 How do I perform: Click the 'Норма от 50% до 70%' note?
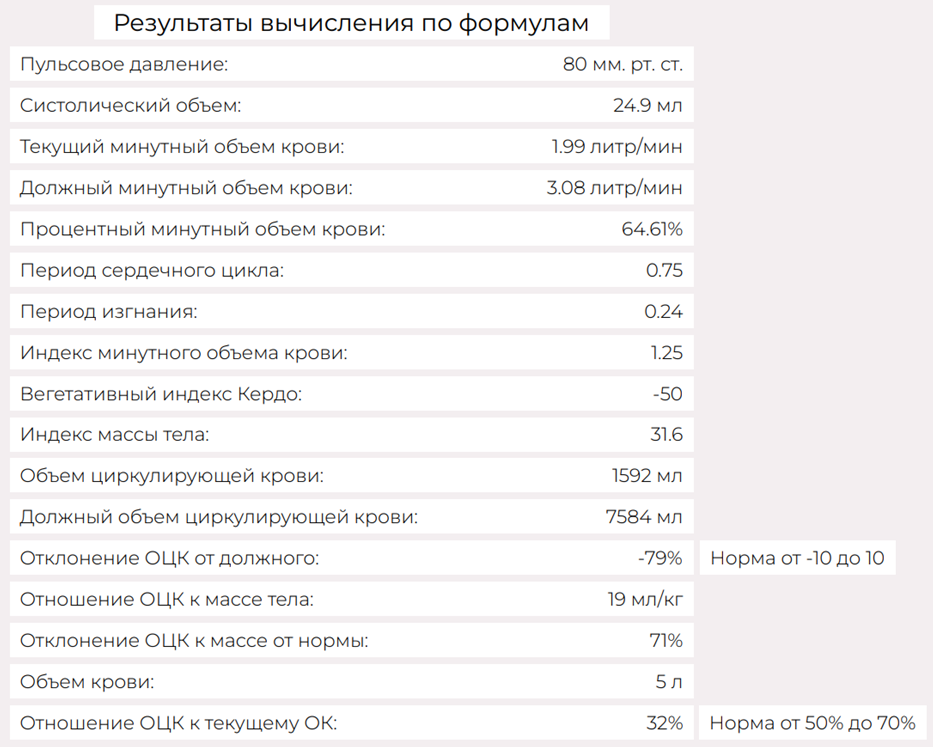click(813, 723)
